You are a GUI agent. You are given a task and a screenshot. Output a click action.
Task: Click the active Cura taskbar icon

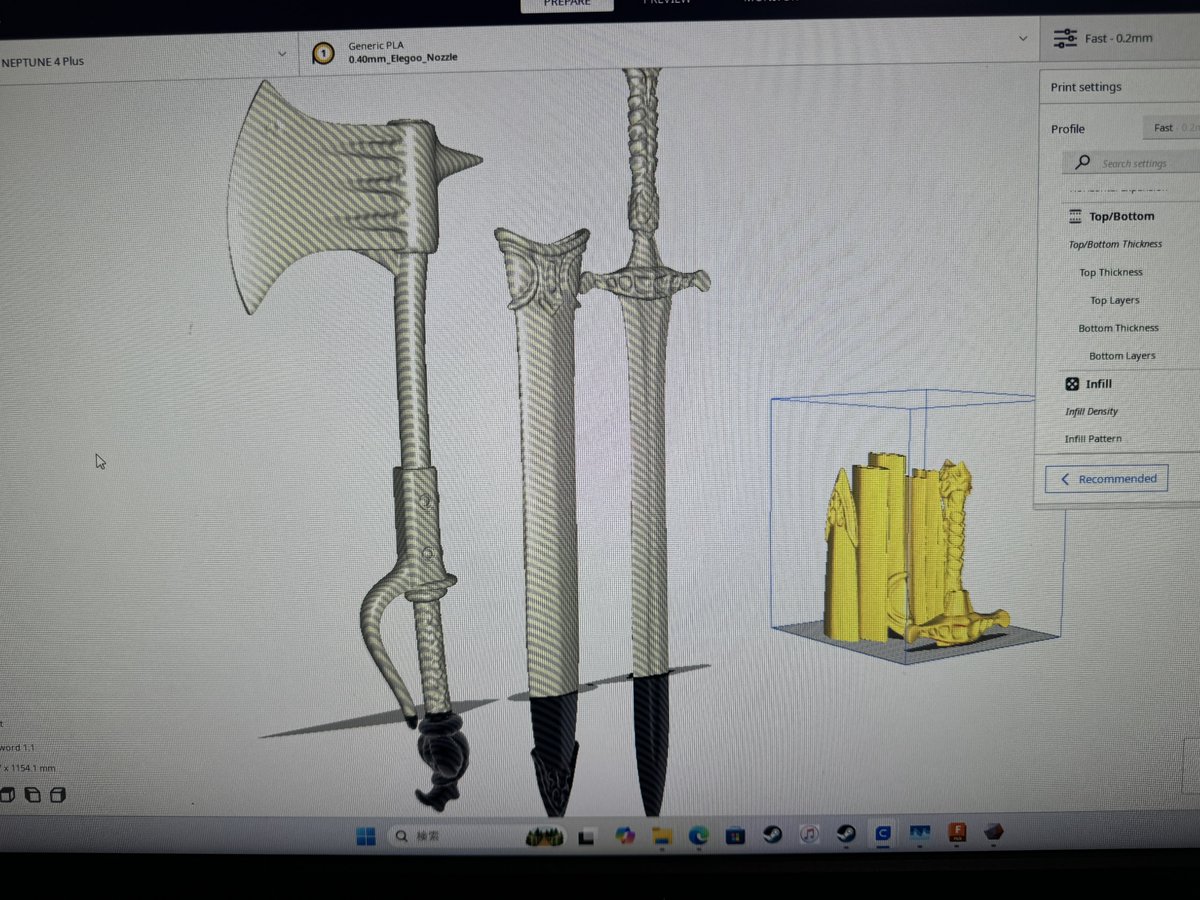coord(883,833)
